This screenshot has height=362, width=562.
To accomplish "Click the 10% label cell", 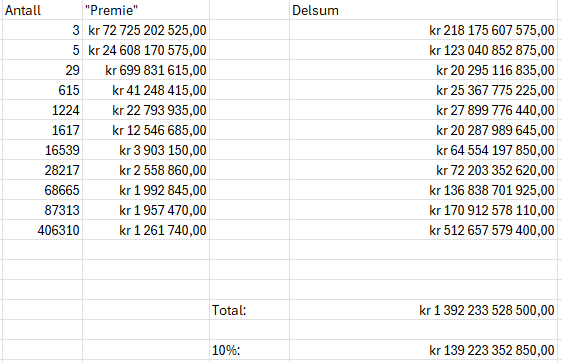I will click(x=249, y=350).
